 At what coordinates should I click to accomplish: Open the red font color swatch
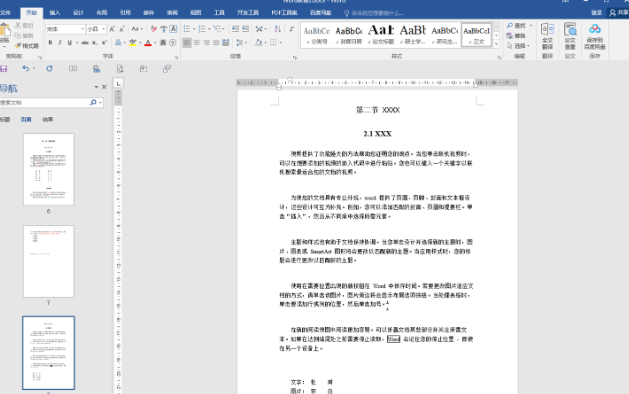pyautogui.click(x=148, y=43)
